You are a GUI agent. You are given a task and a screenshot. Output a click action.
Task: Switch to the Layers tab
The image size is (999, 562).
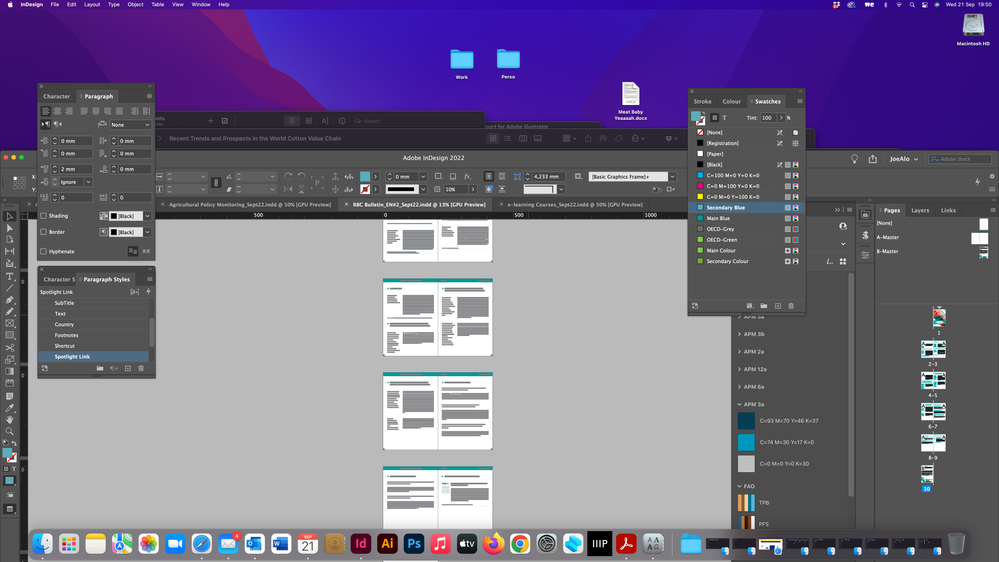(x=920, y=210)
